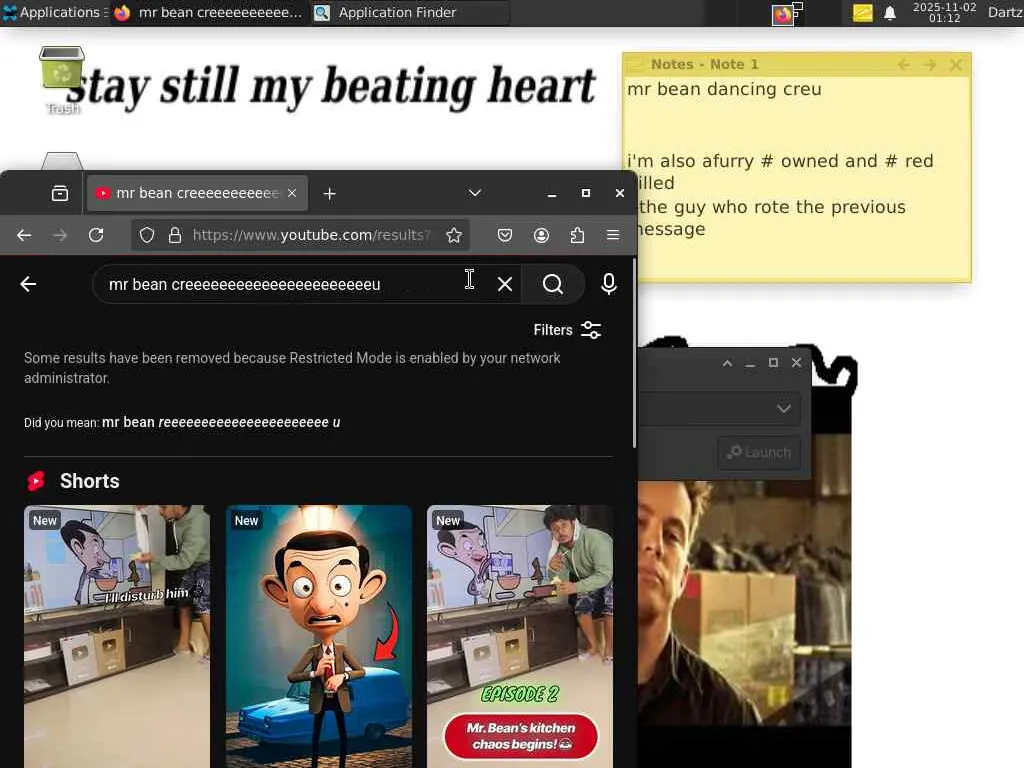Click the Launch button in Application Finder

759,452
